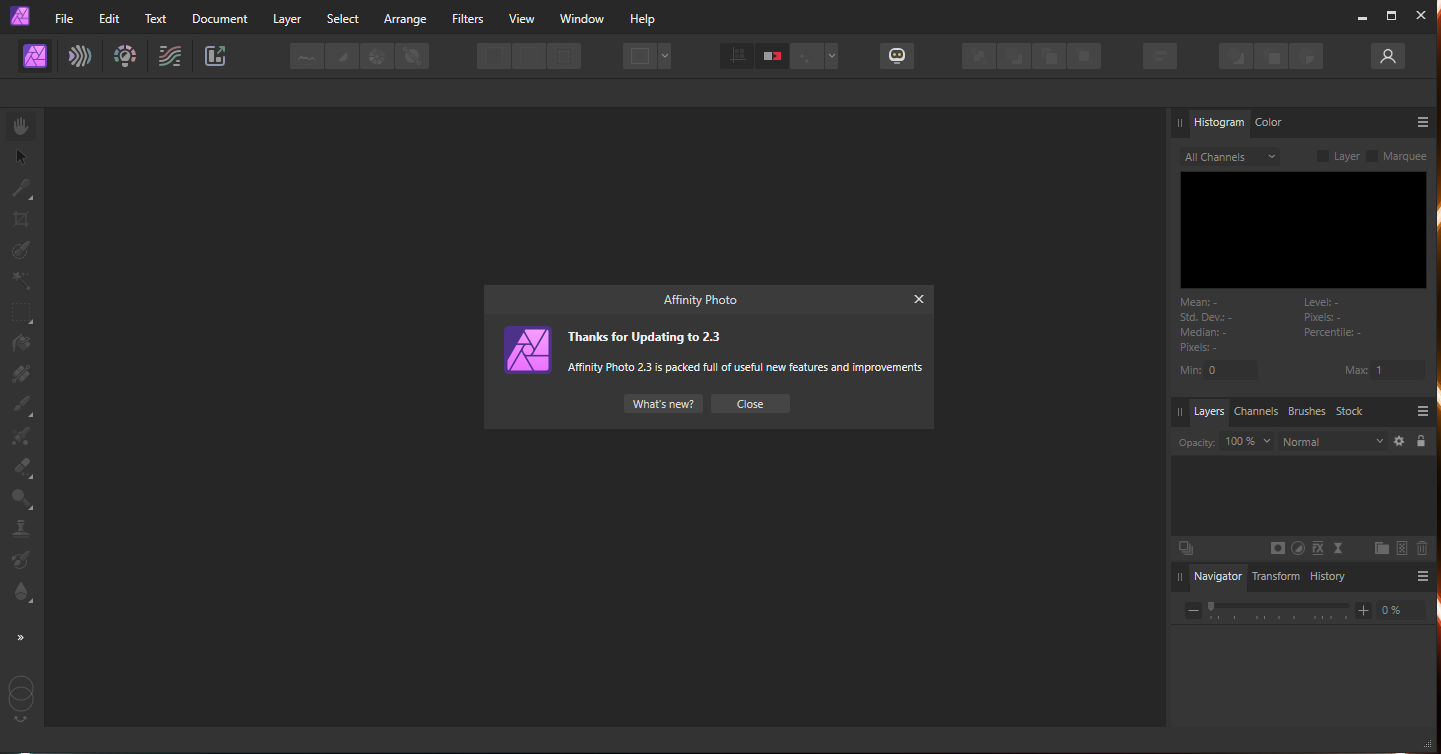Open the assistant robot icon
This screenshot has width=1441, height=754.
tap(897, 56)
